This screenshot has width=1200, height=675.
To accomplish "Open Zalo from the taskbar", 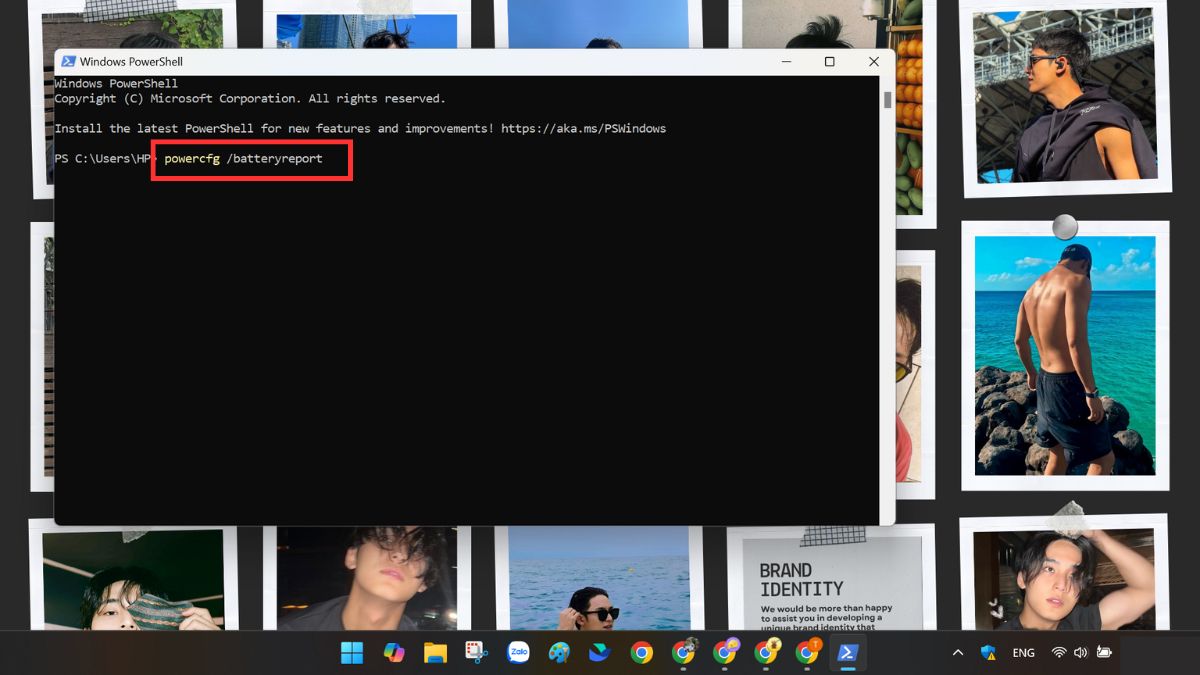I will pos(518,653).
